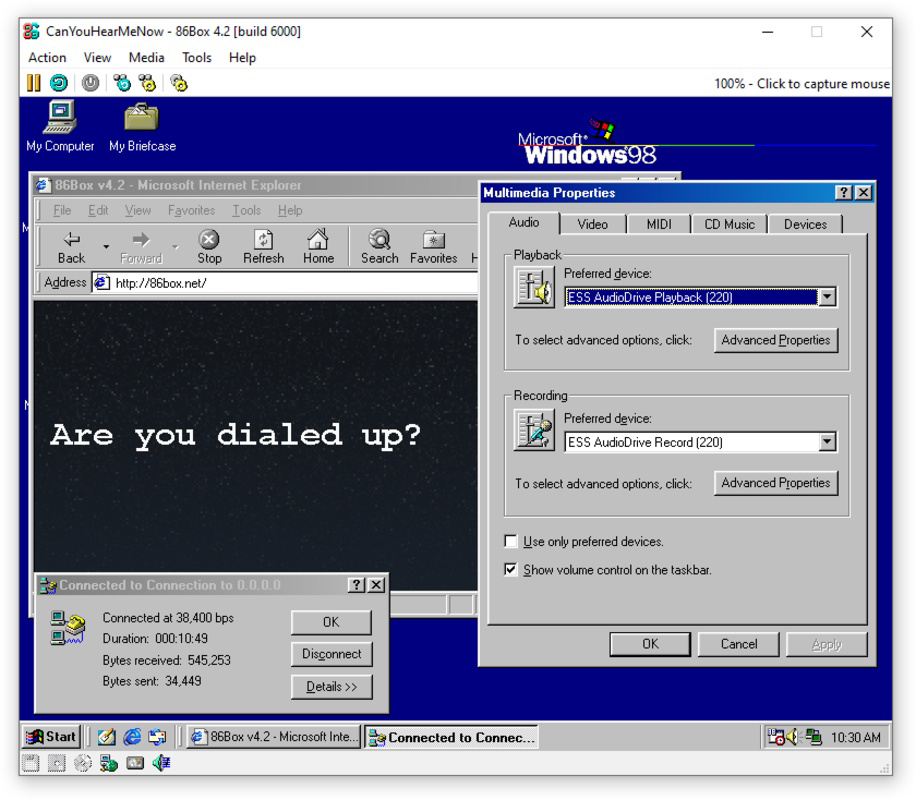Launch Internet Explorer from quick launch
Viewport: 916px width, 800px height.
click(x=132, y=737)
